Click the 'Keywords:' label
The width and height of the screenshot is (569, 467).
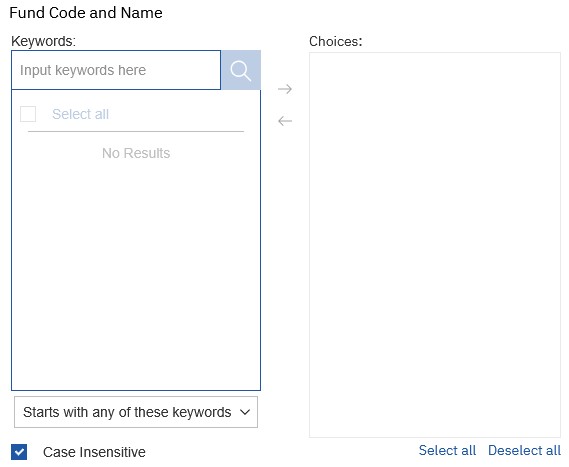44,41
